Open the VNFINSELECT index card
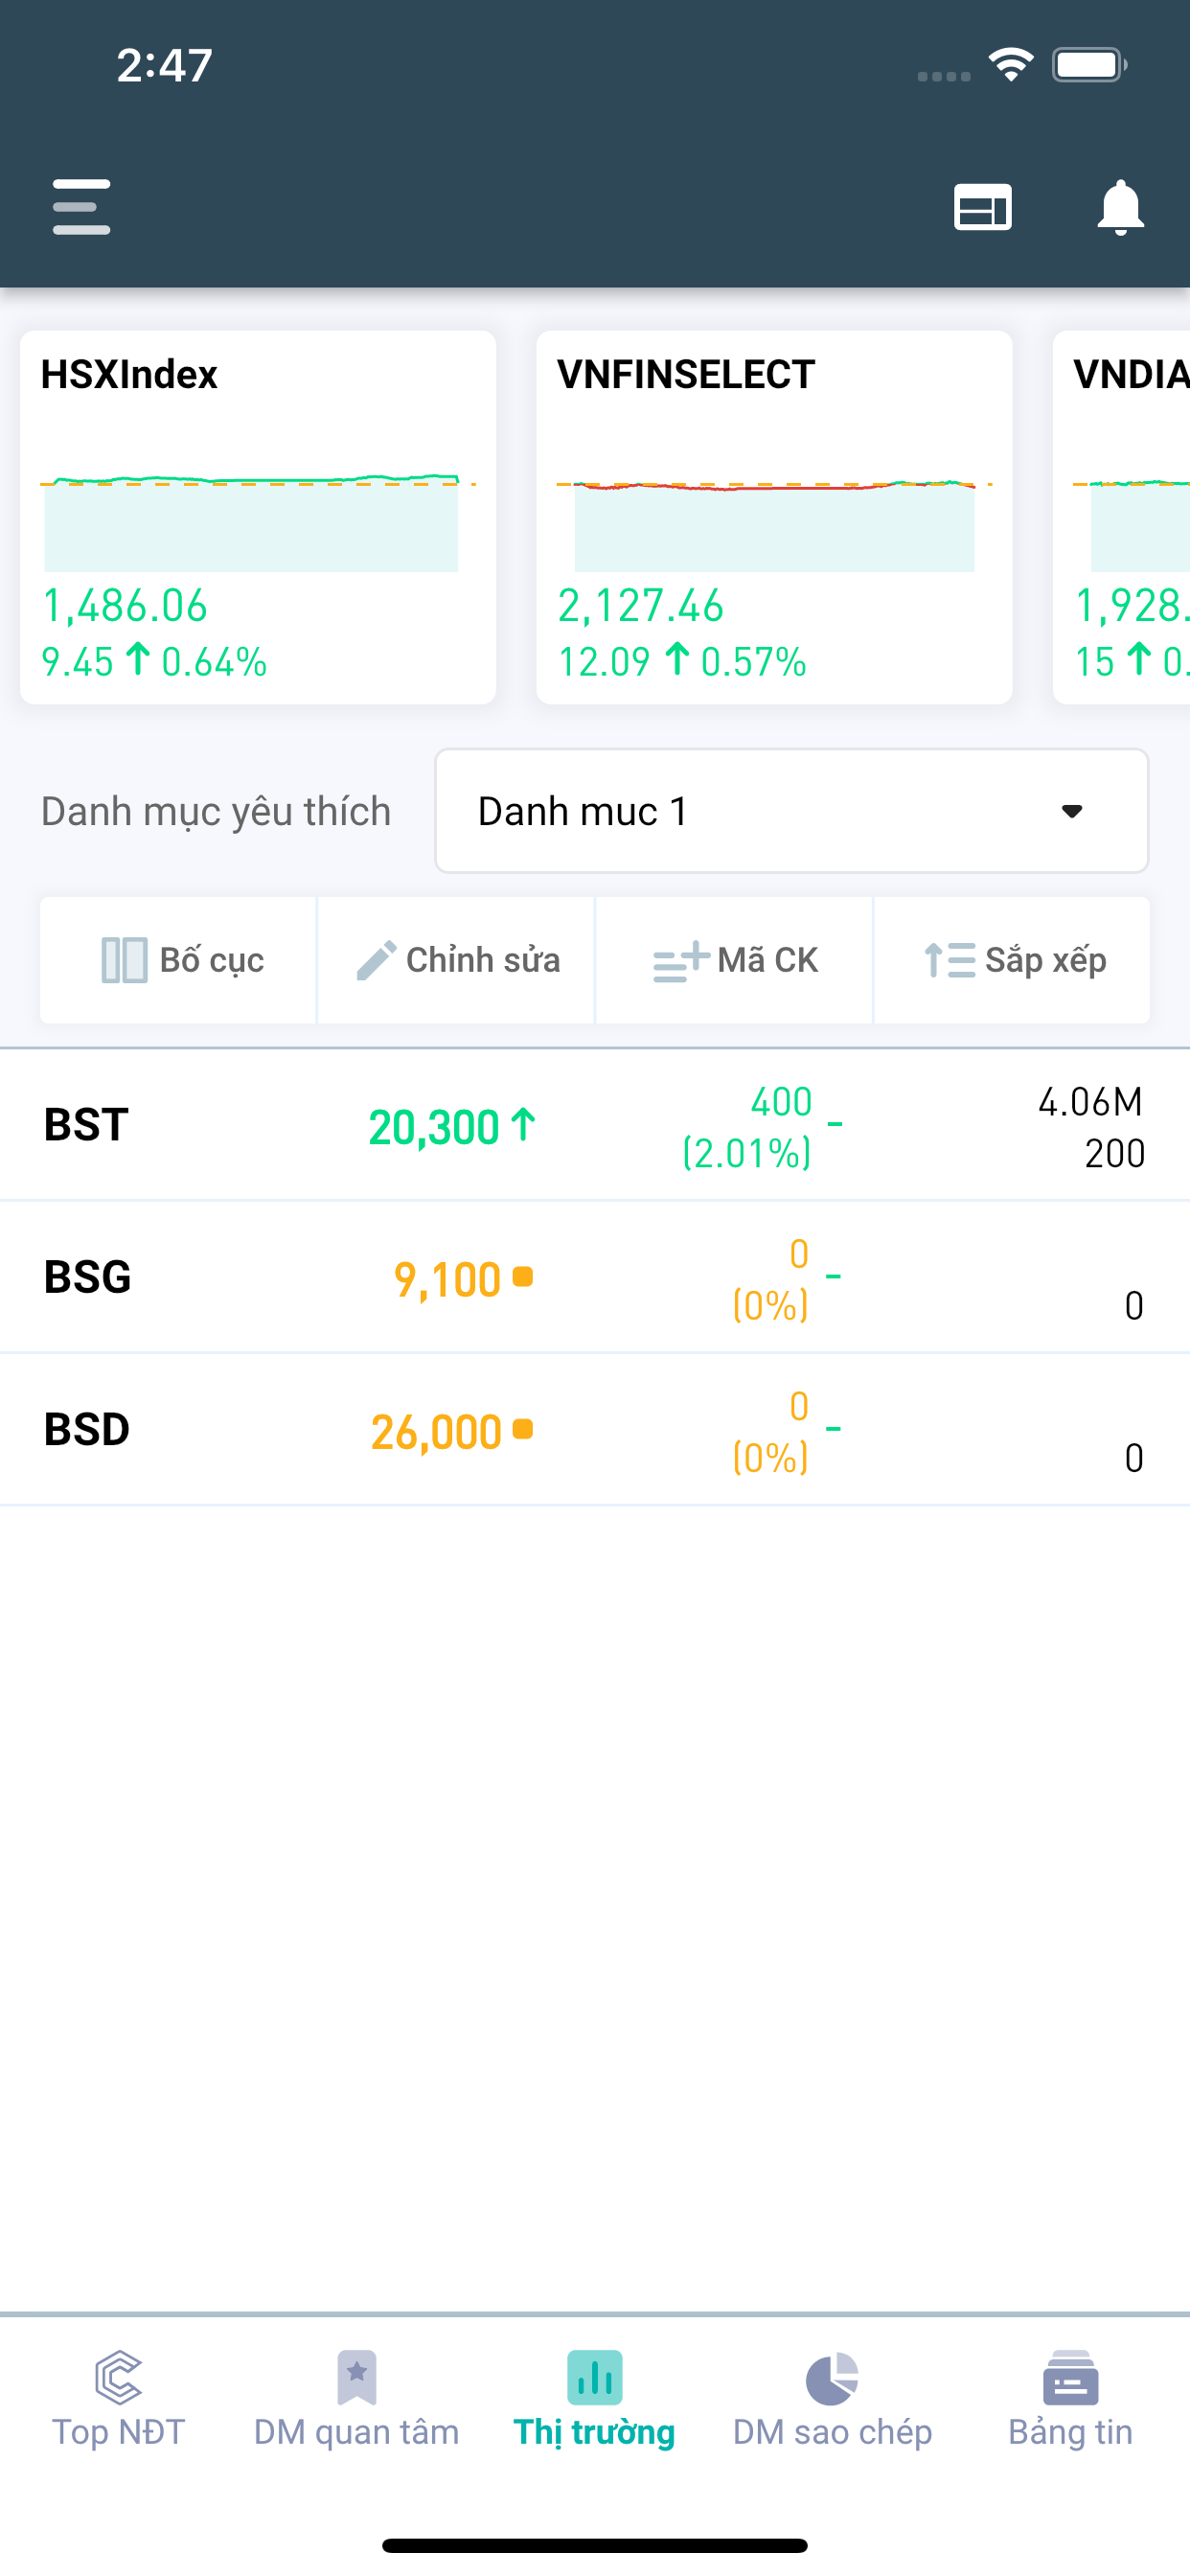Viewport: 1190px width, 2576px height. tap(774, 517)
